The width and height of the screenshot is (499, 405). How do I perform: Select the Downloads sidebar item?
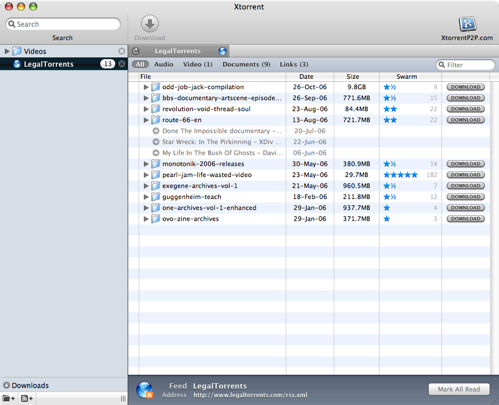(x=26, y=385)
